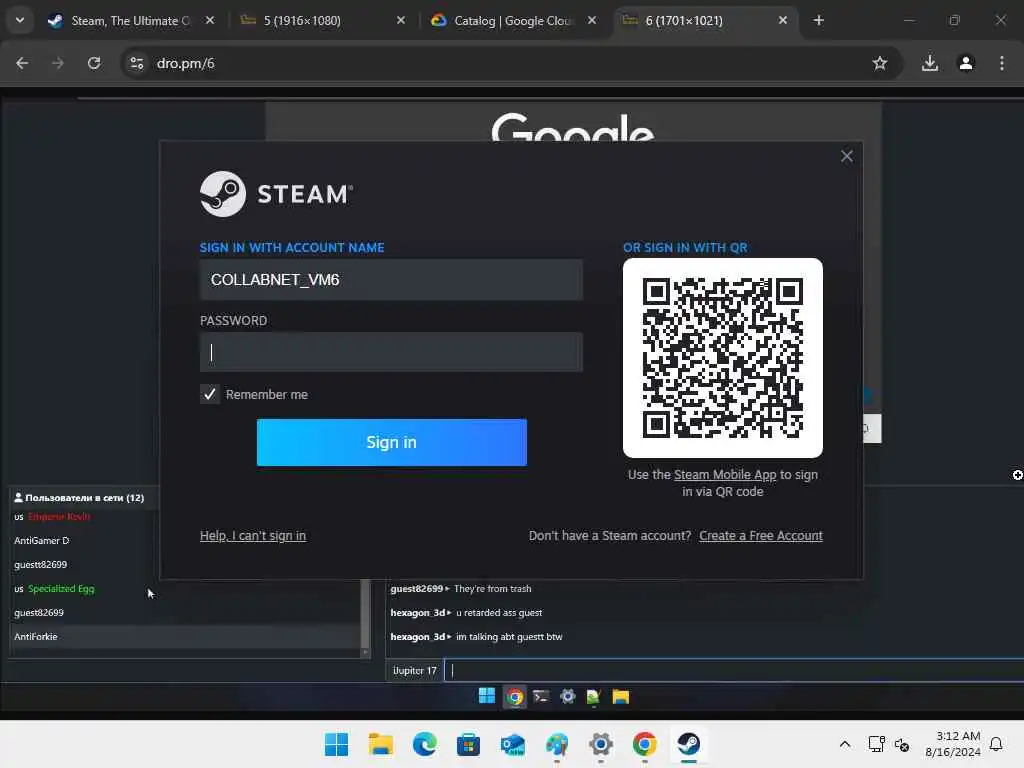
Task: Click the muted volume tray icon
Action: point(903,744)
